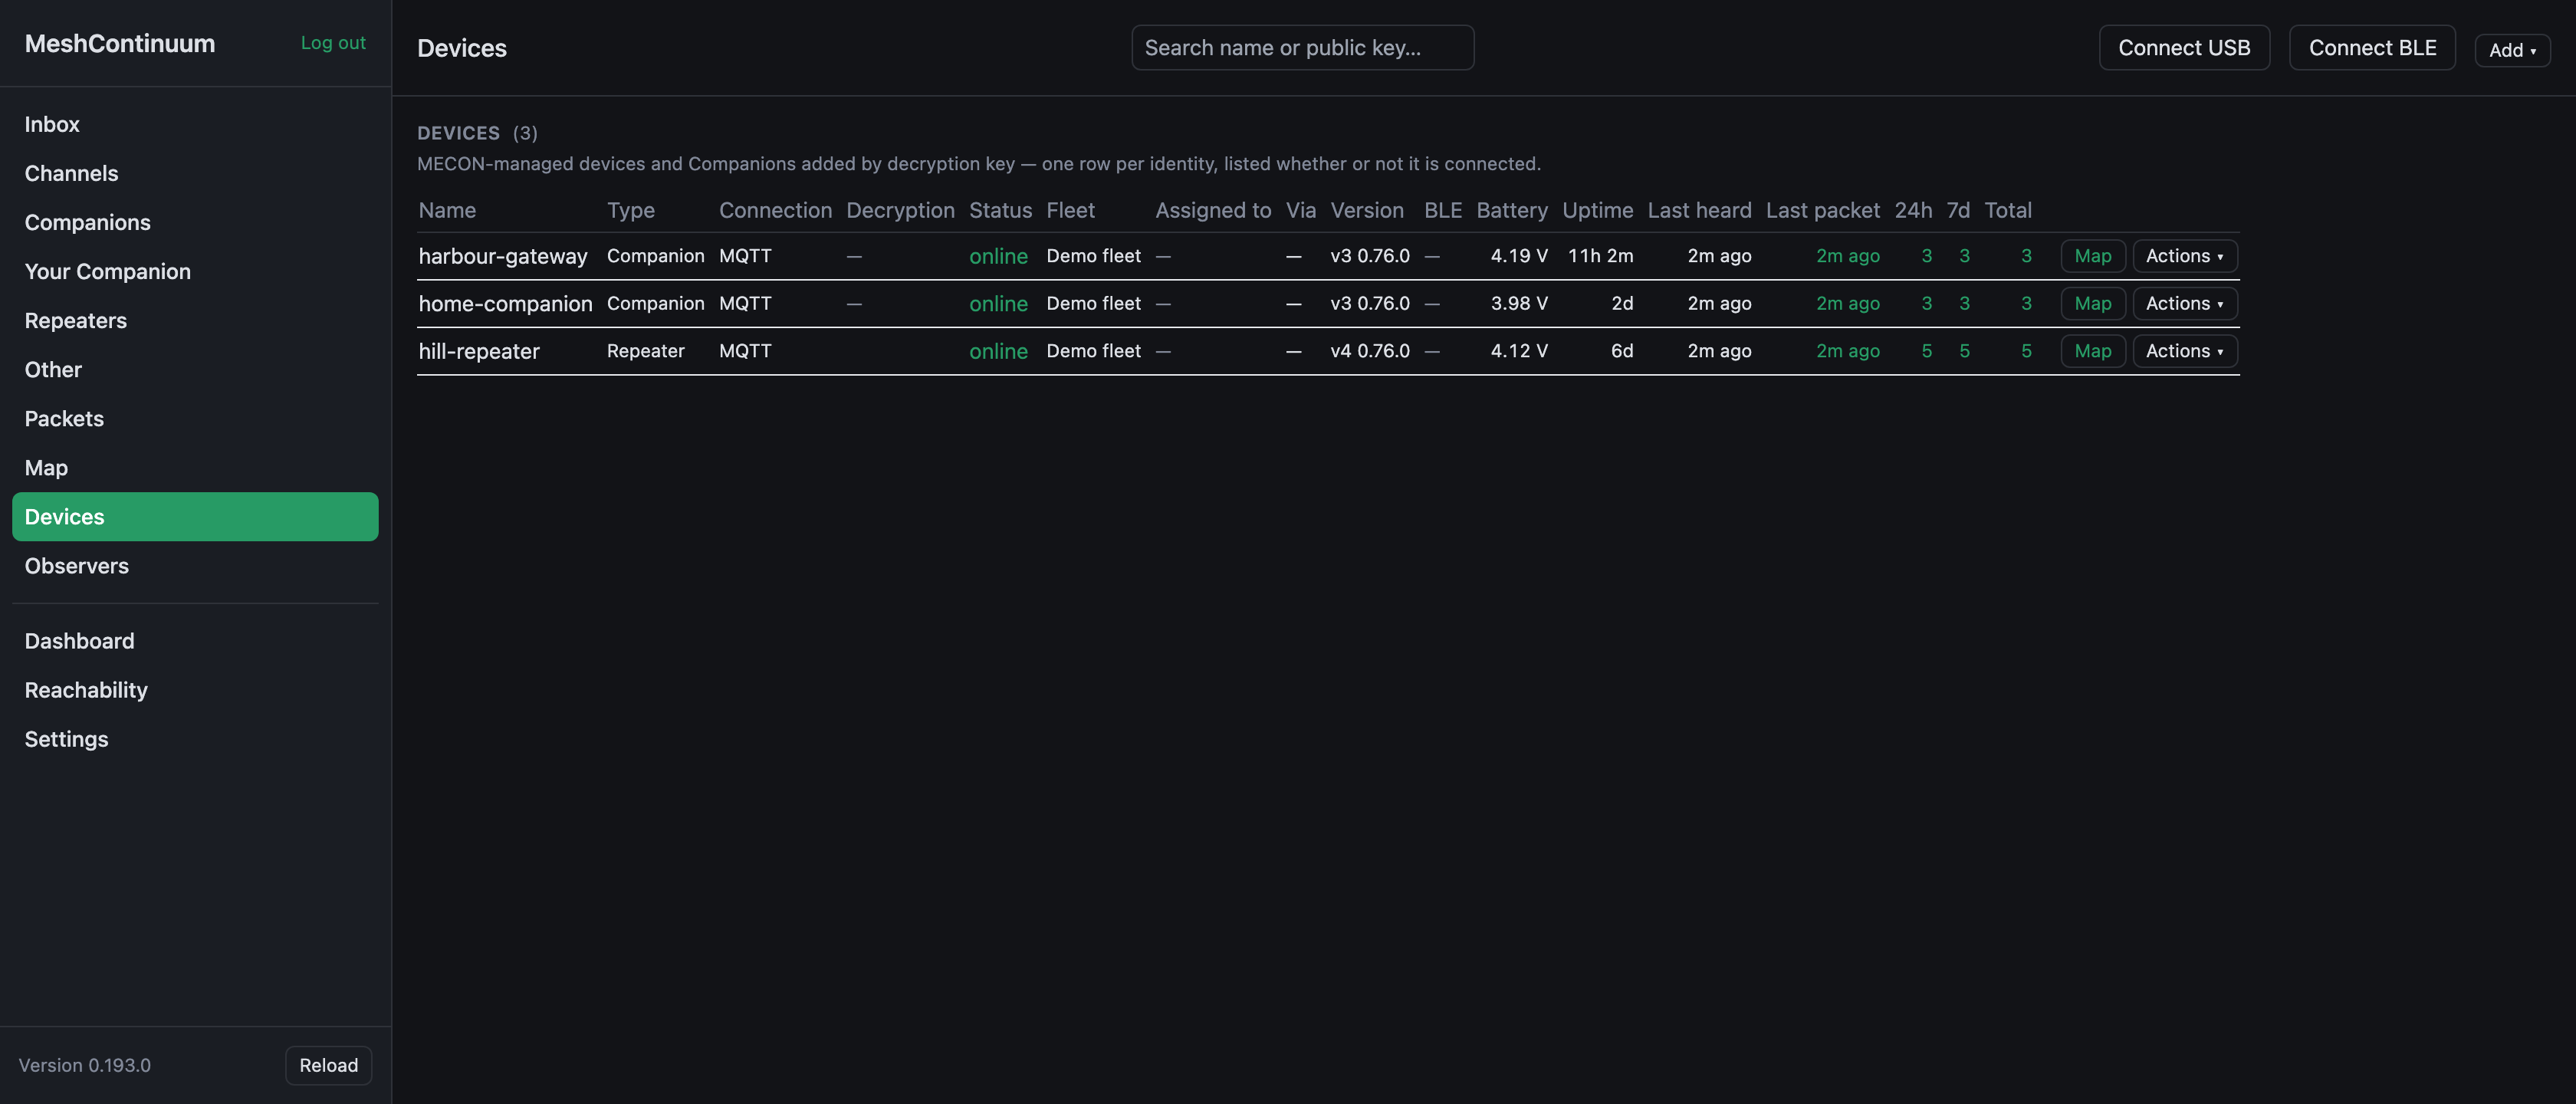Click the Last heard column header
This screenshot has width=2576, height=1104.
tap(1699, 210)
